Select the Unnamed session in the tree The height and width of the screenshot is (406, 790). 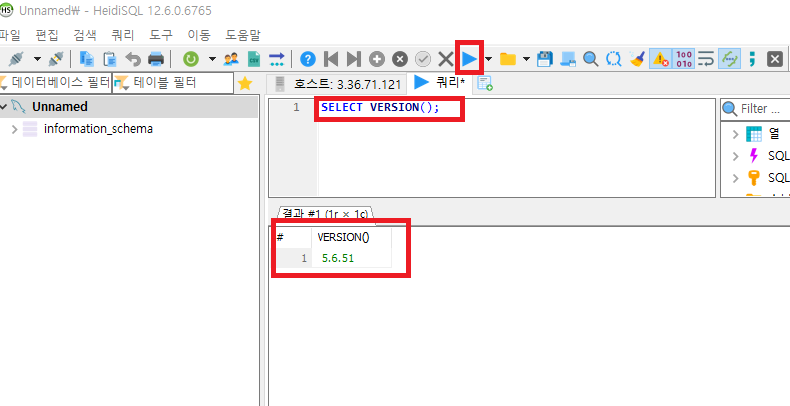tap(59, 107)
